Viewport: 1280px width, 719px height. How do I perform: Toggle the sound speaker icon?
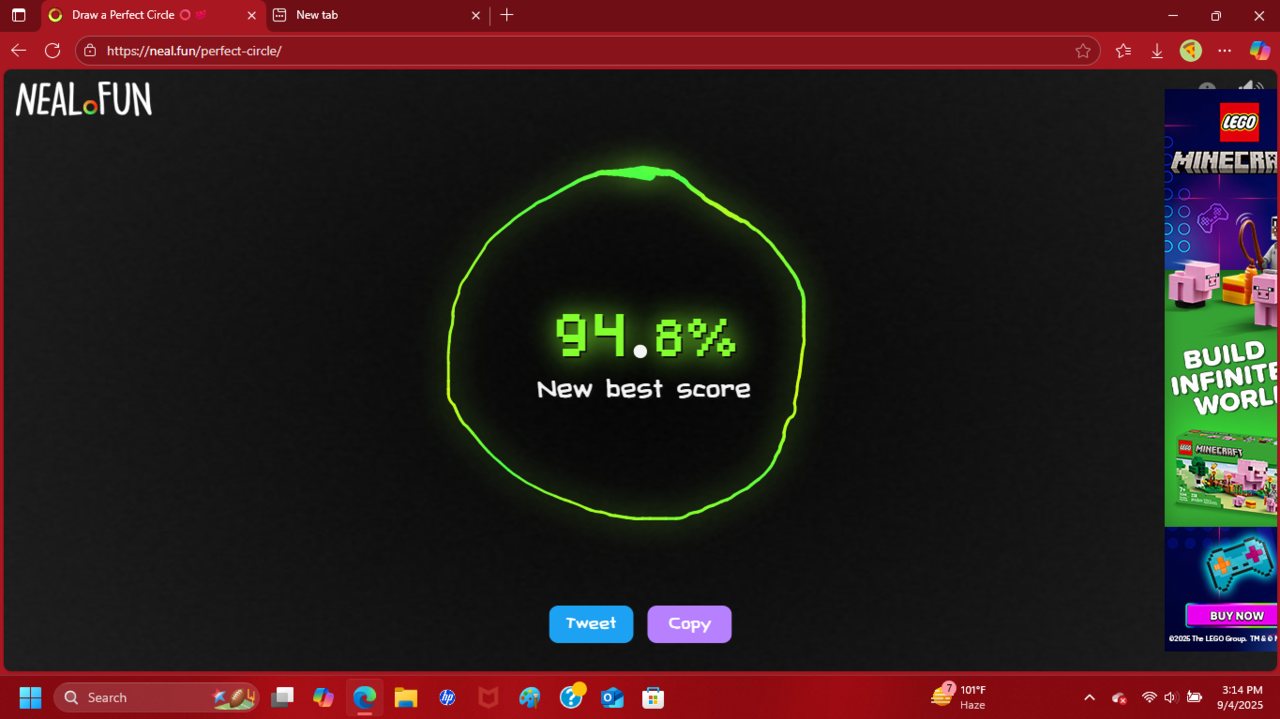click(x=1250, y=89)
